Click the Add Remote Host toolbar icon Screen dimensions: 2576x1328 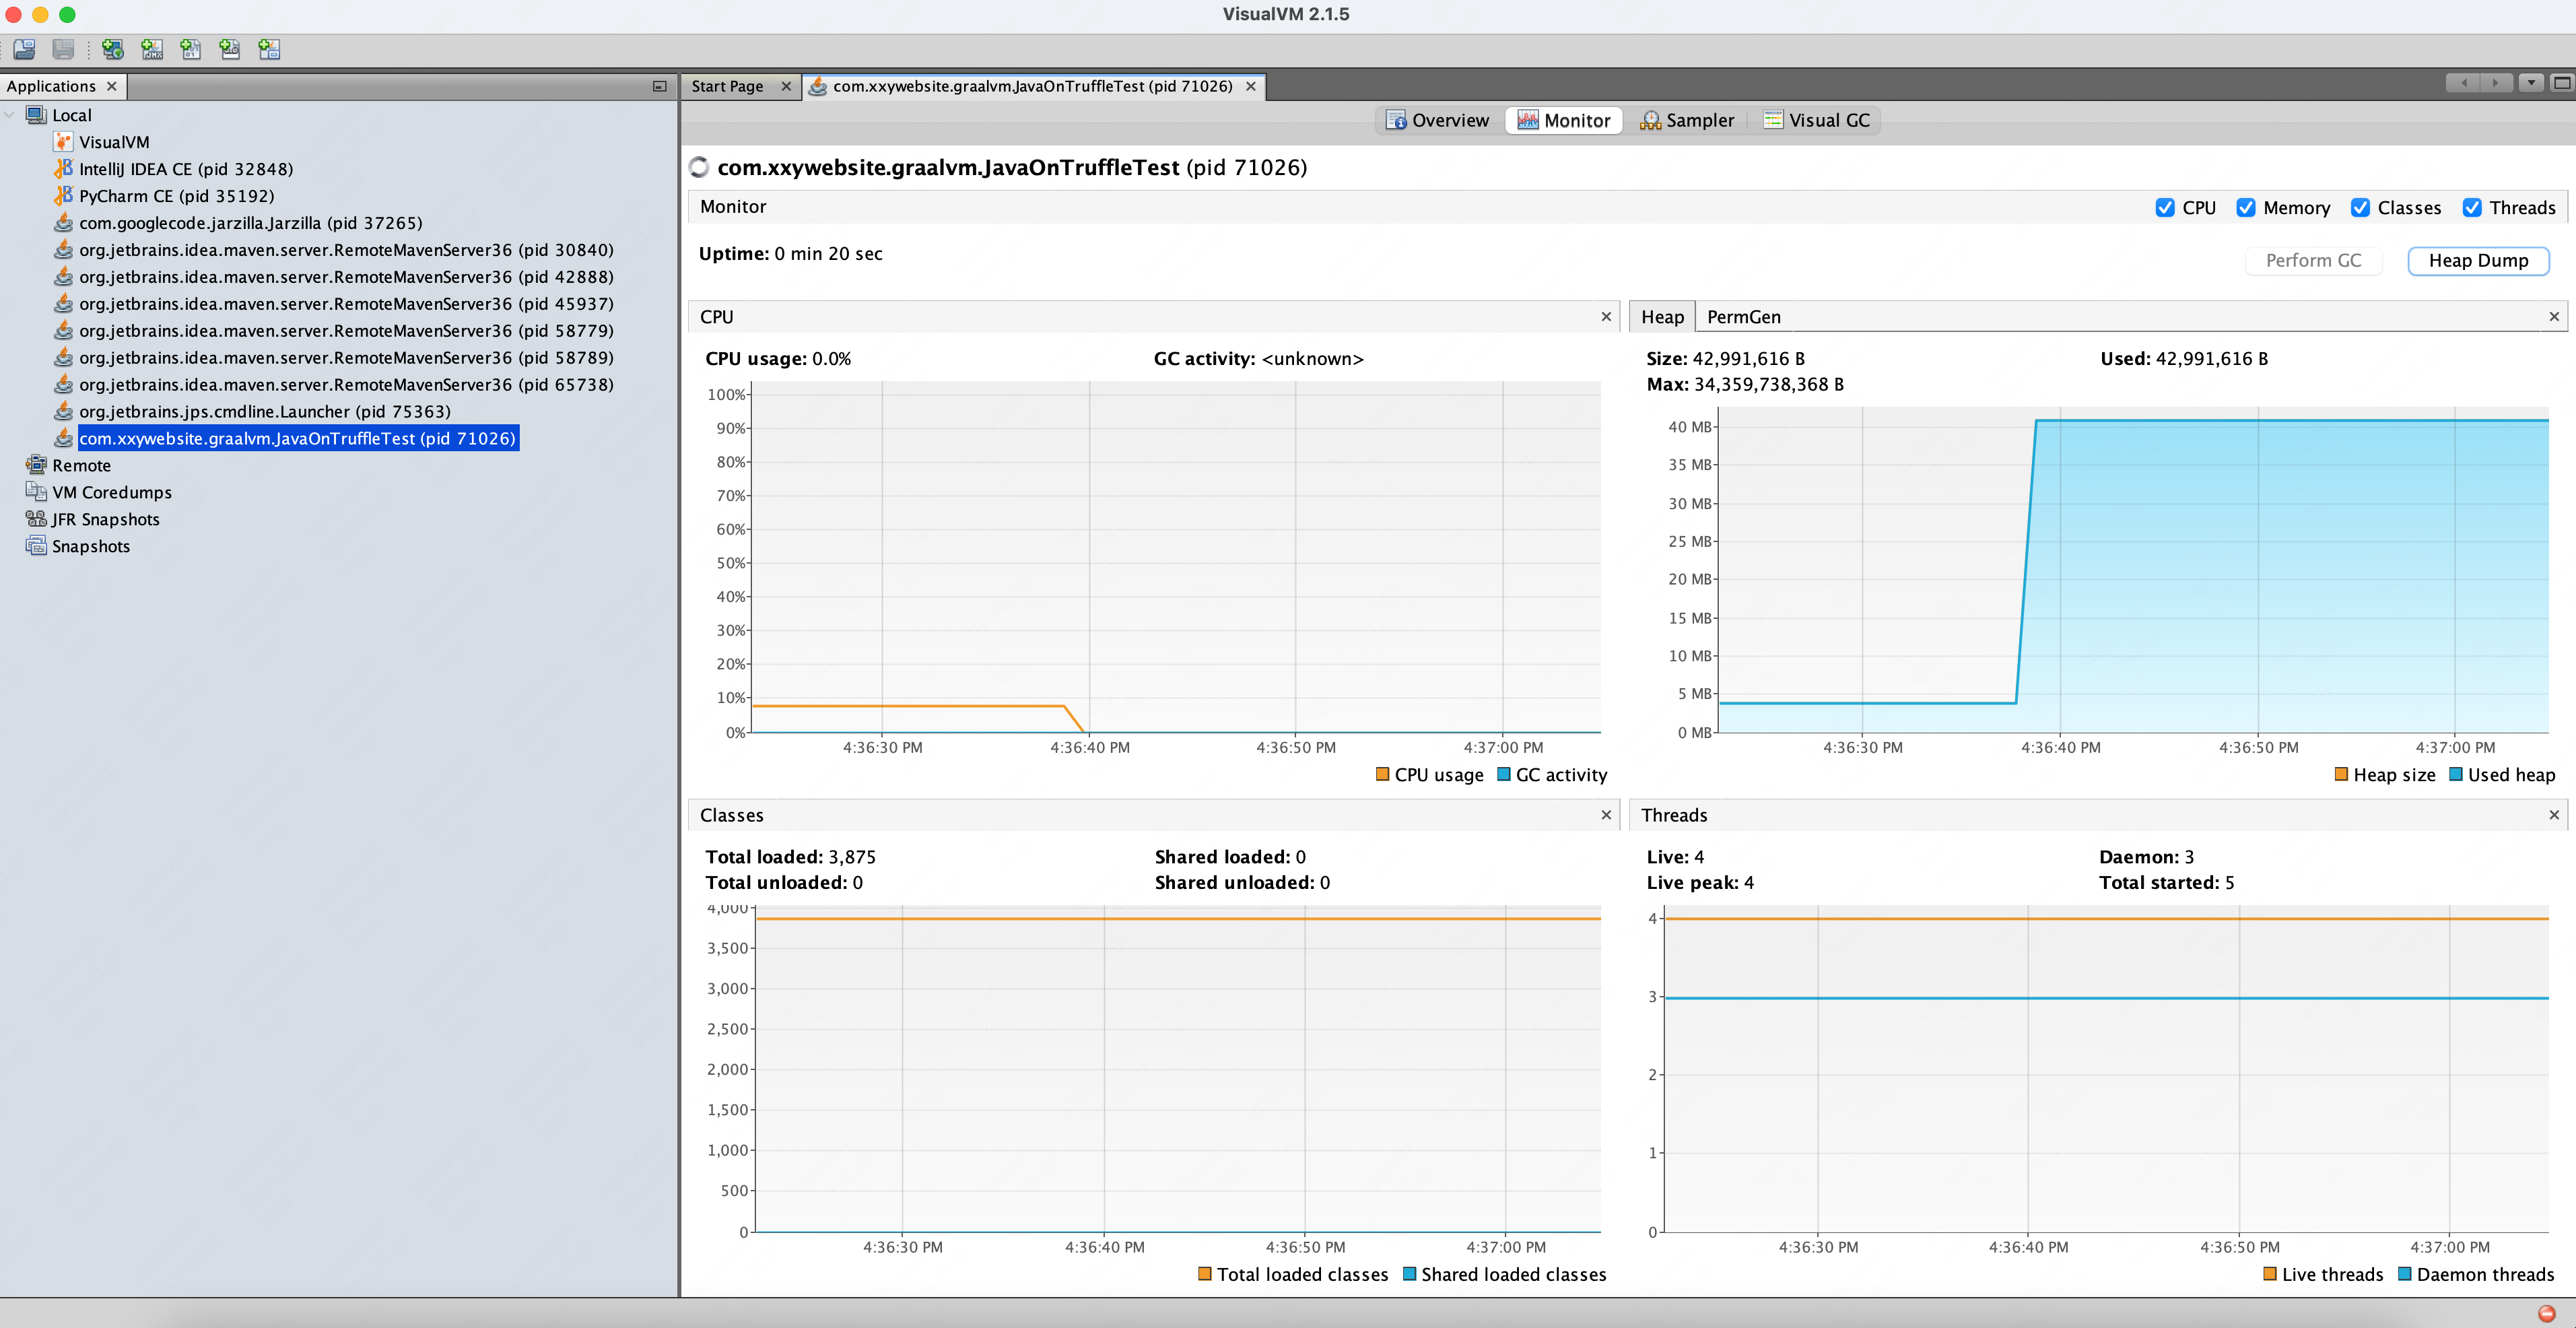coord(112,49)
